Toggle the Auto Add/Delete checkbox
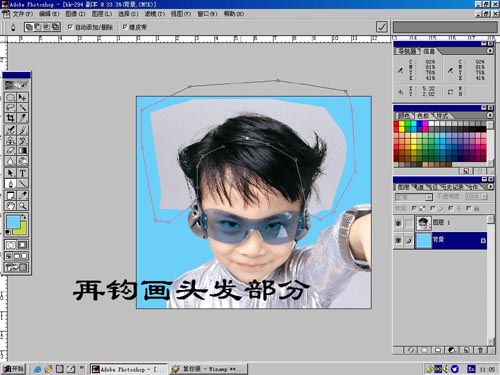 pyautogui.click(x=70, y=27)
